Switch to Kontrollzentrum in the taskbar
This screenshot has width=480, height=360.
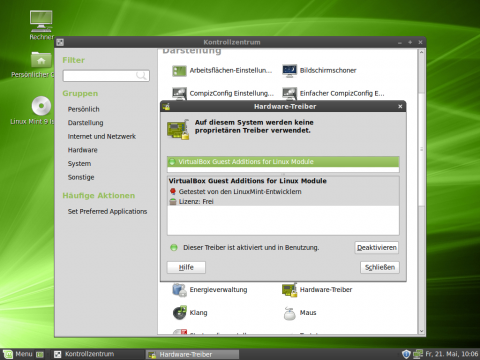97,354
